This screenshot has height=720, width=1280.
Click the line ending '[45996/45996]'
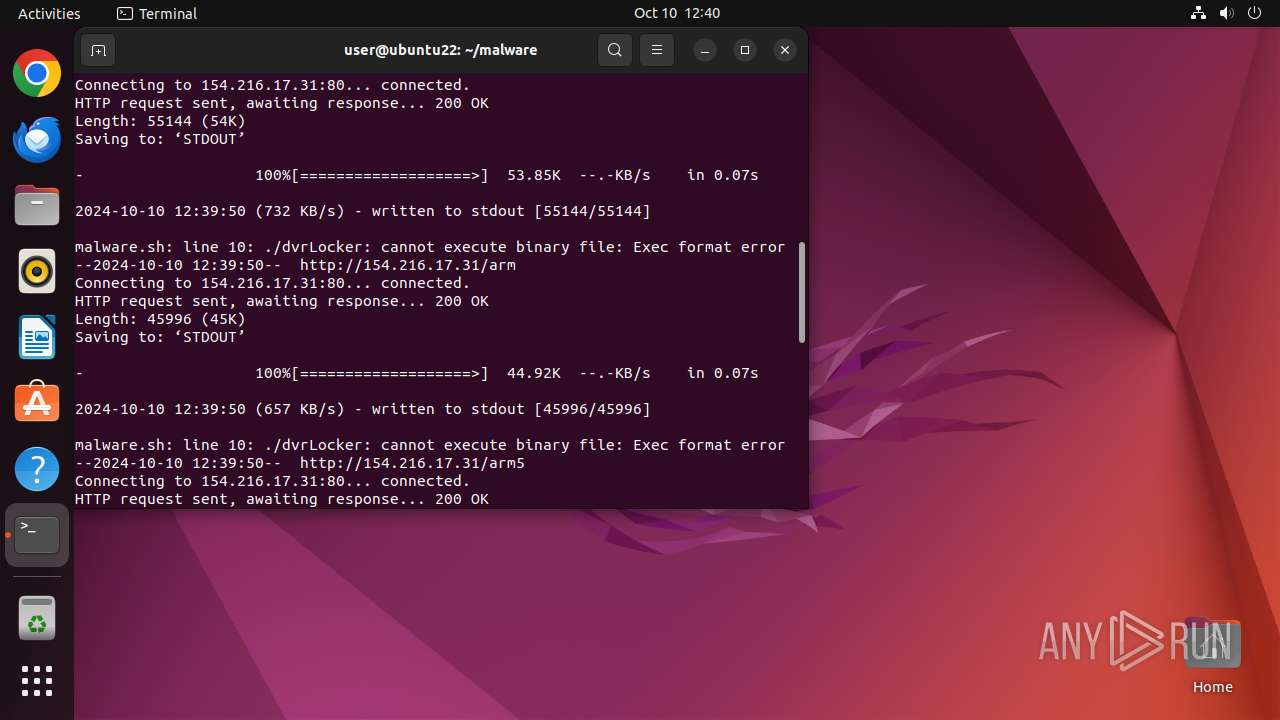363,409
